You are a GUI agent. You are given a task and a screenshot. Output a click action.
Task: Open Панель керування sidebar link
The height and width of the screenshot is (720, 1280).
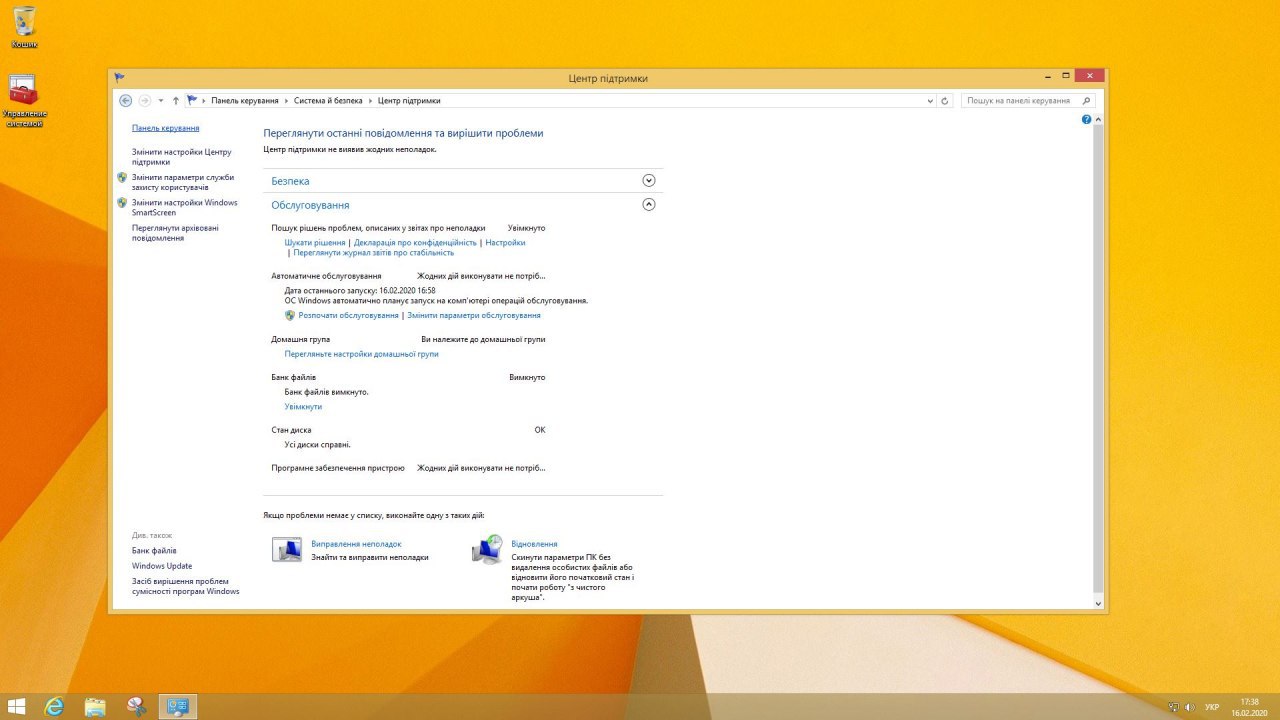(165, 128)
